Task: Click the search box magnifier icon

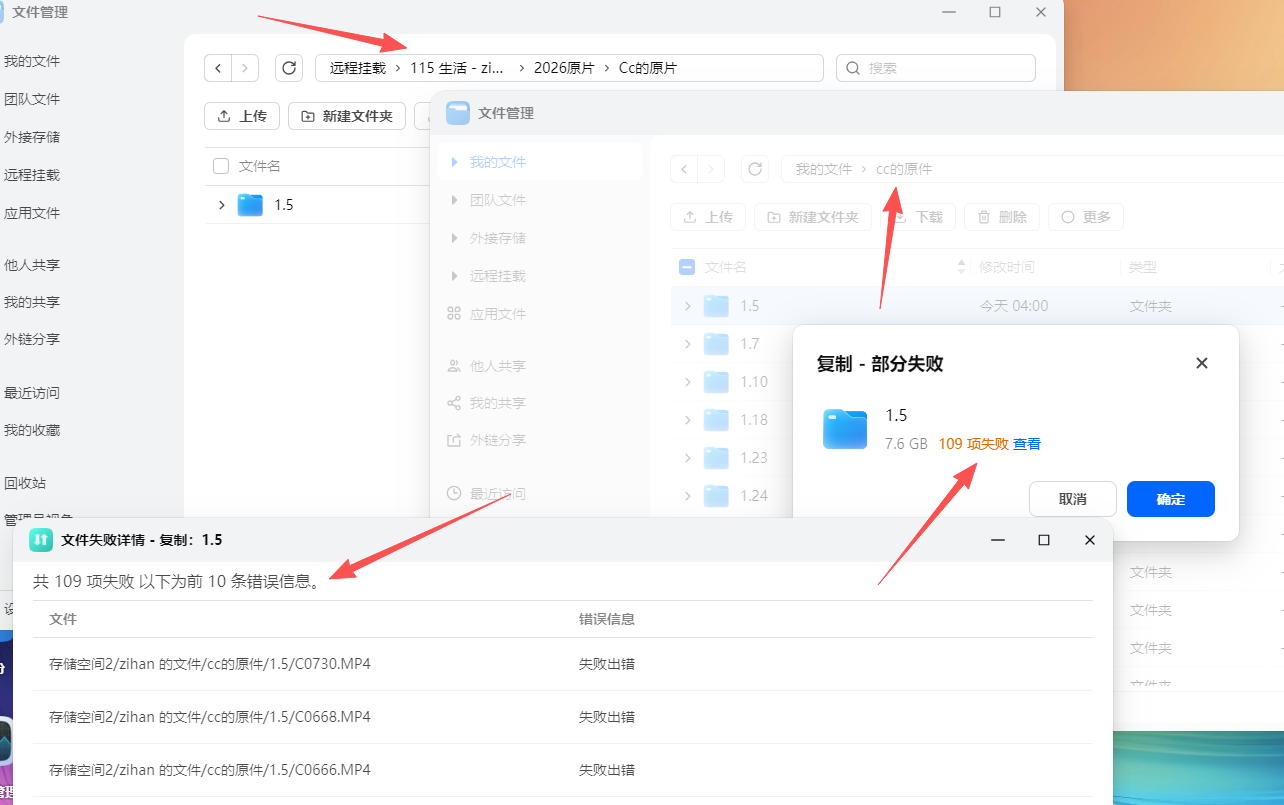Action: [853, 68]
